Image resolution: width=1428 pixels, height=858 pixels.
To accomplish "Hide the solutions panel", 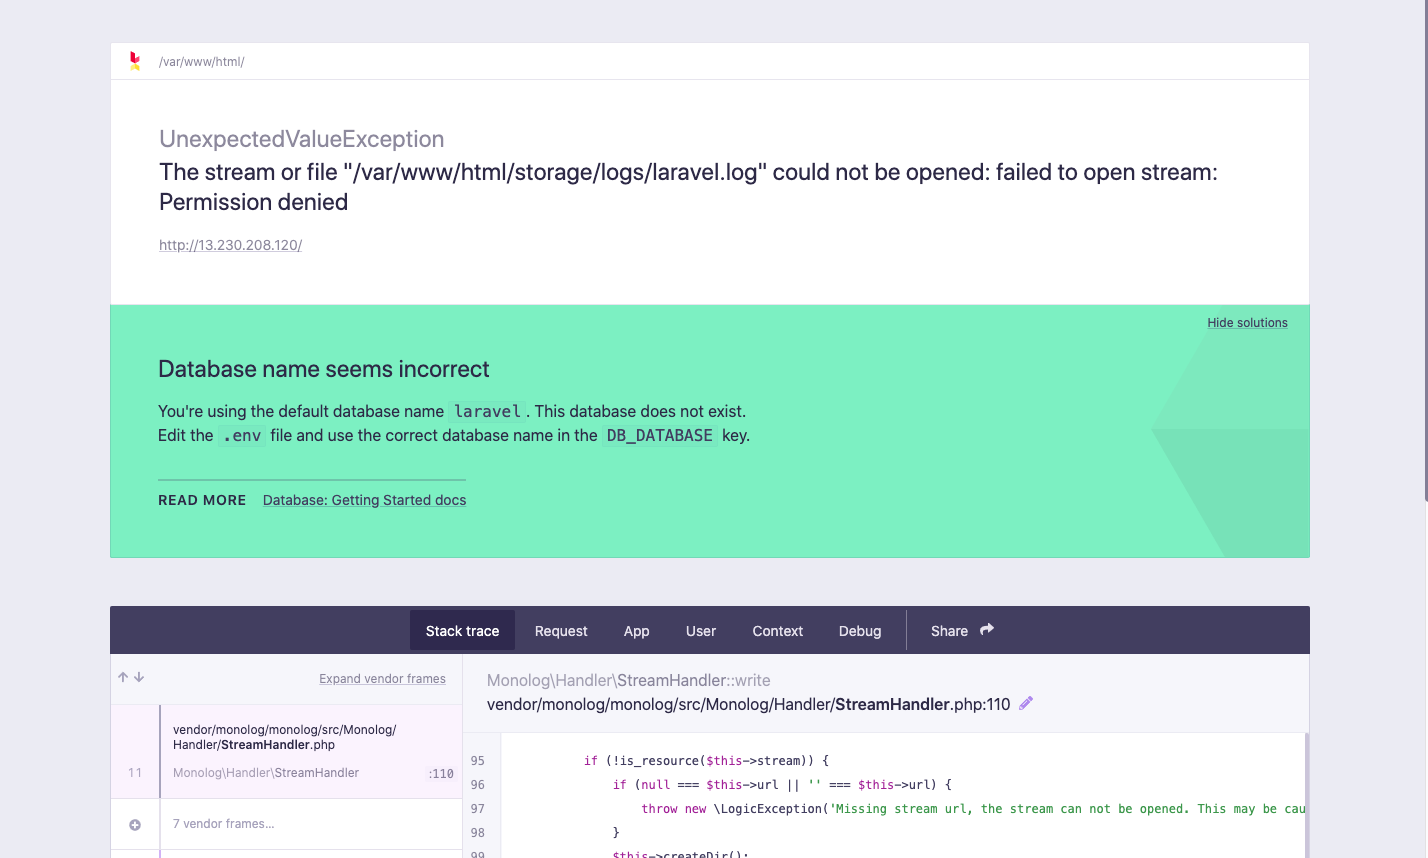I will (1247, 323).
